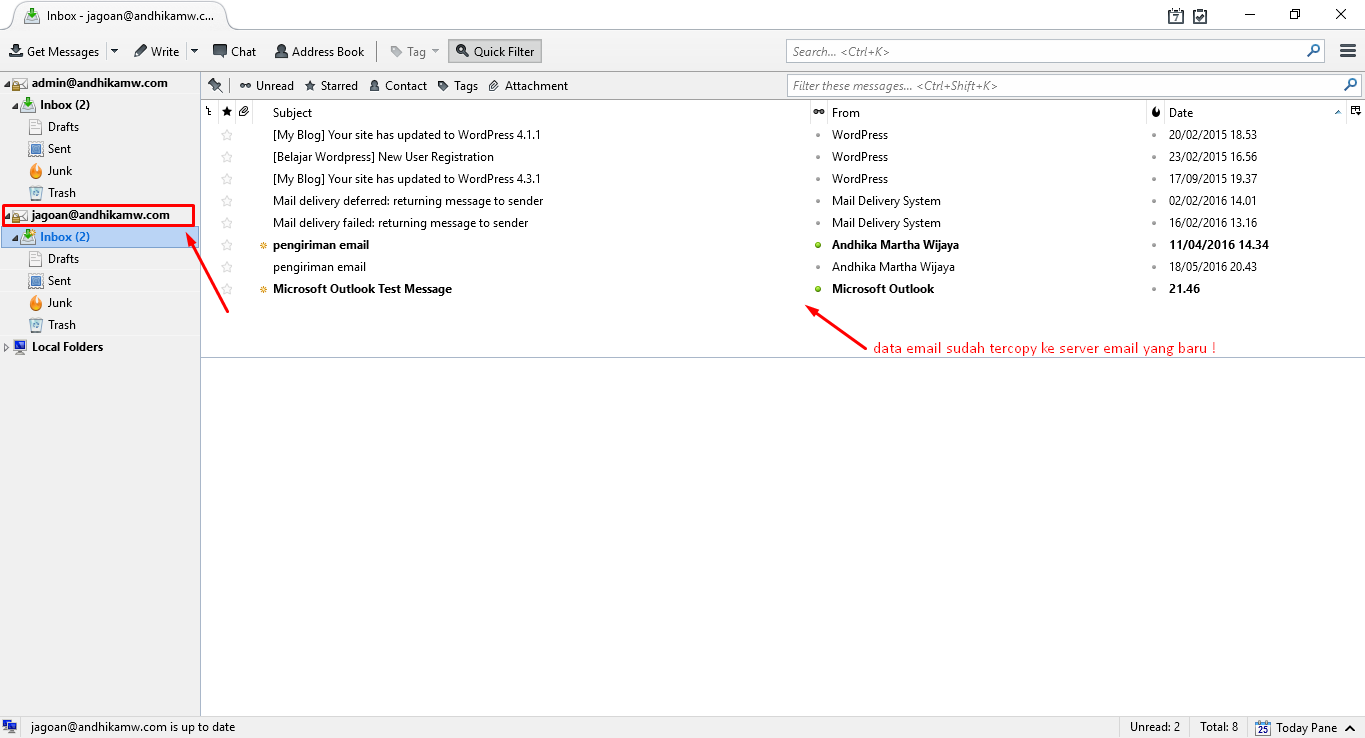The width and height of the screenshot is (1365, 738).
Task: Open the Address Book button
Action: 319,51
